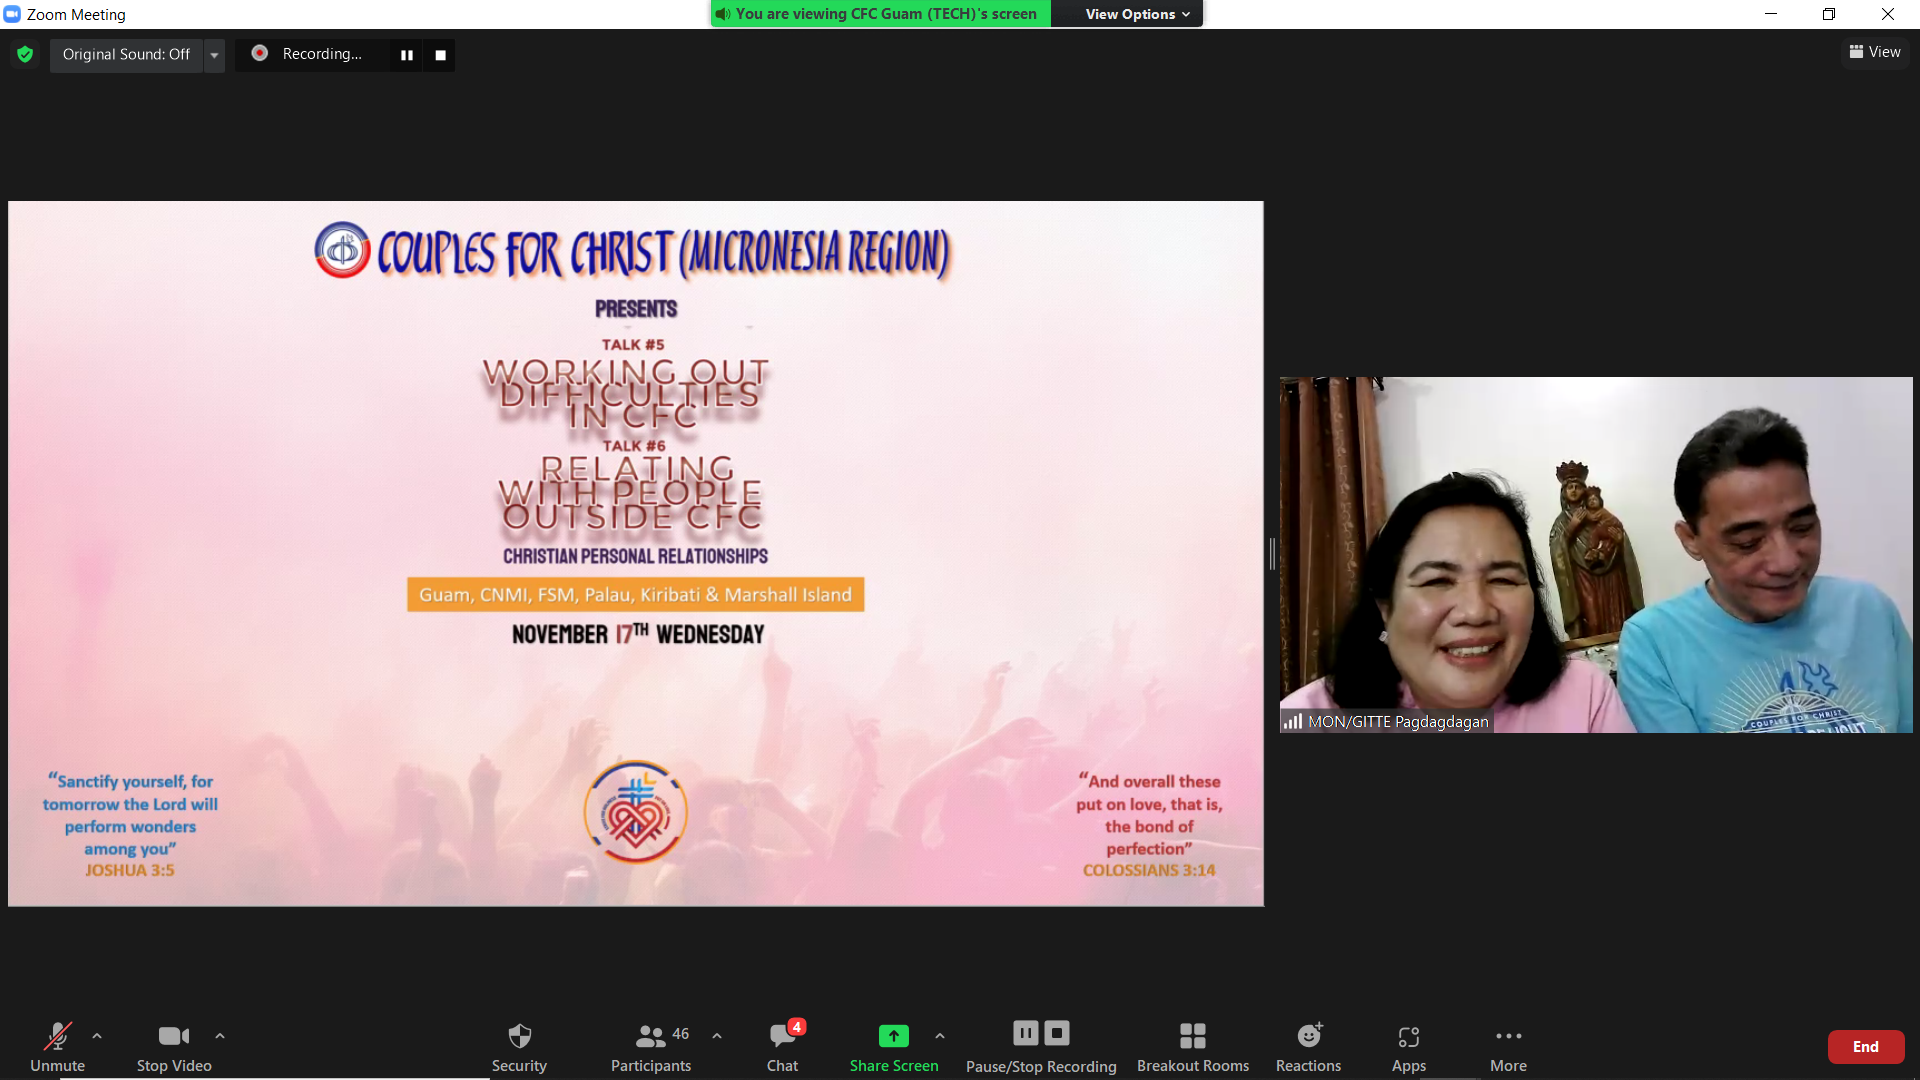Open Zoom Apps
The height and width of the screenshot is (1080, 1920).
[x=1409, y=1046]
